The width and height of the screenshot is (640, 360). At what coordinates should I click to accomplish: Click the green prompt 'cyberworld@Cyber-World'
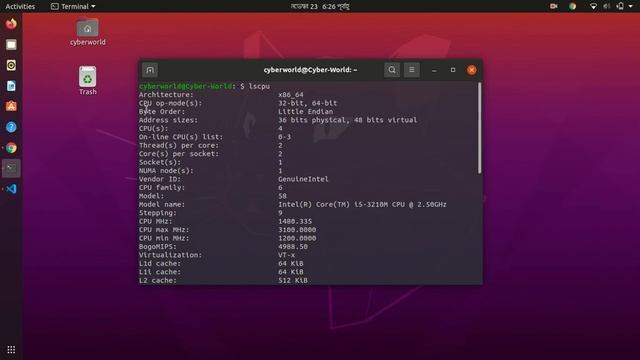pos(185,86)
